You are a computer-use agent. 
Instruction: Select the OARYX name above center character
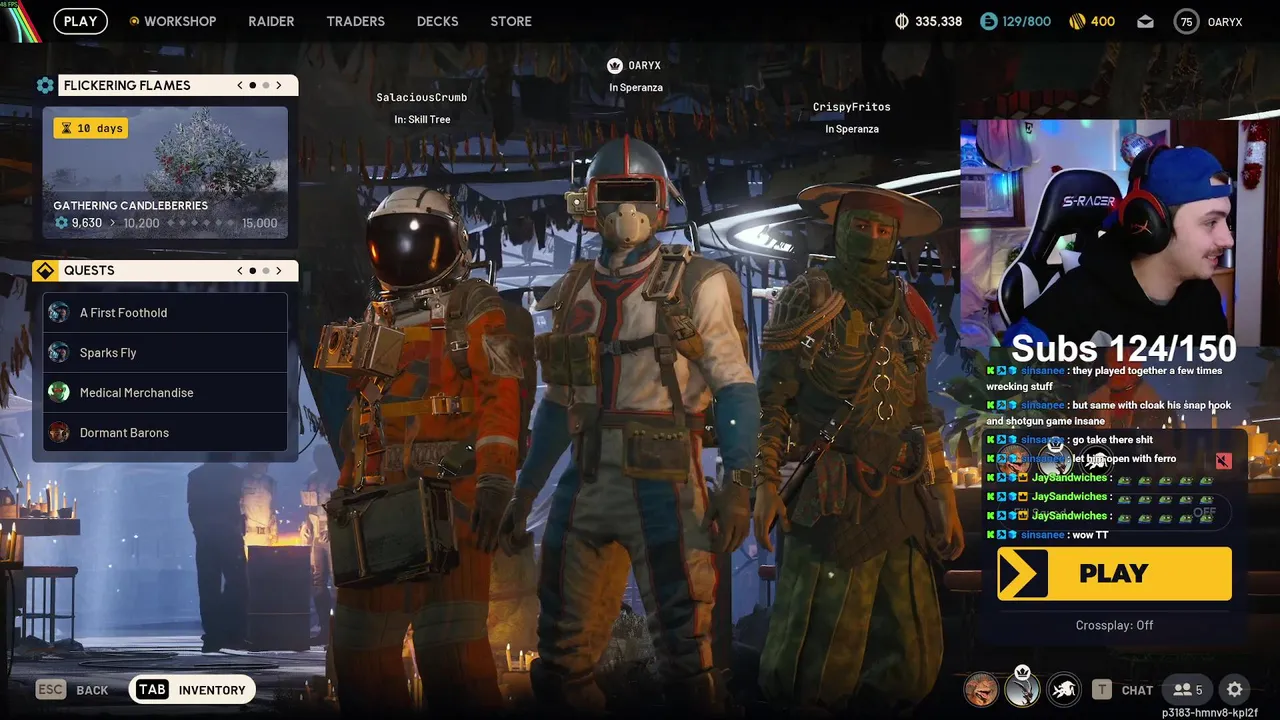(644, 65)
